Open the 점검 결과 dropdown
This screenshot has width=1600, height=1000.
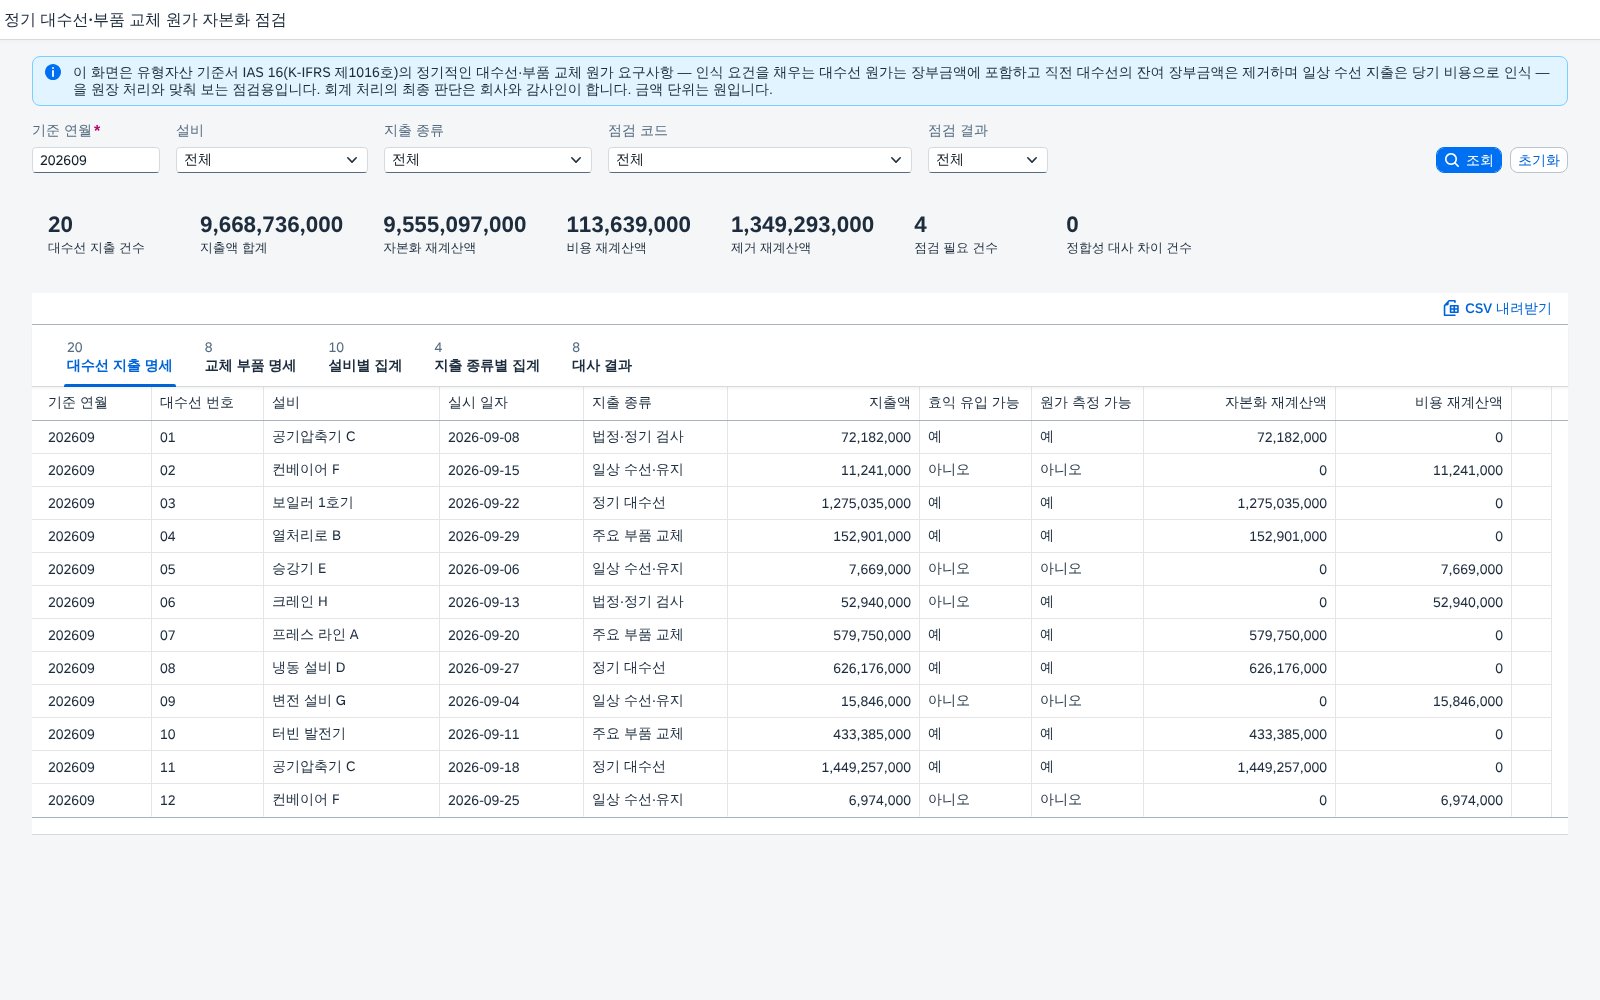[988, 160]
